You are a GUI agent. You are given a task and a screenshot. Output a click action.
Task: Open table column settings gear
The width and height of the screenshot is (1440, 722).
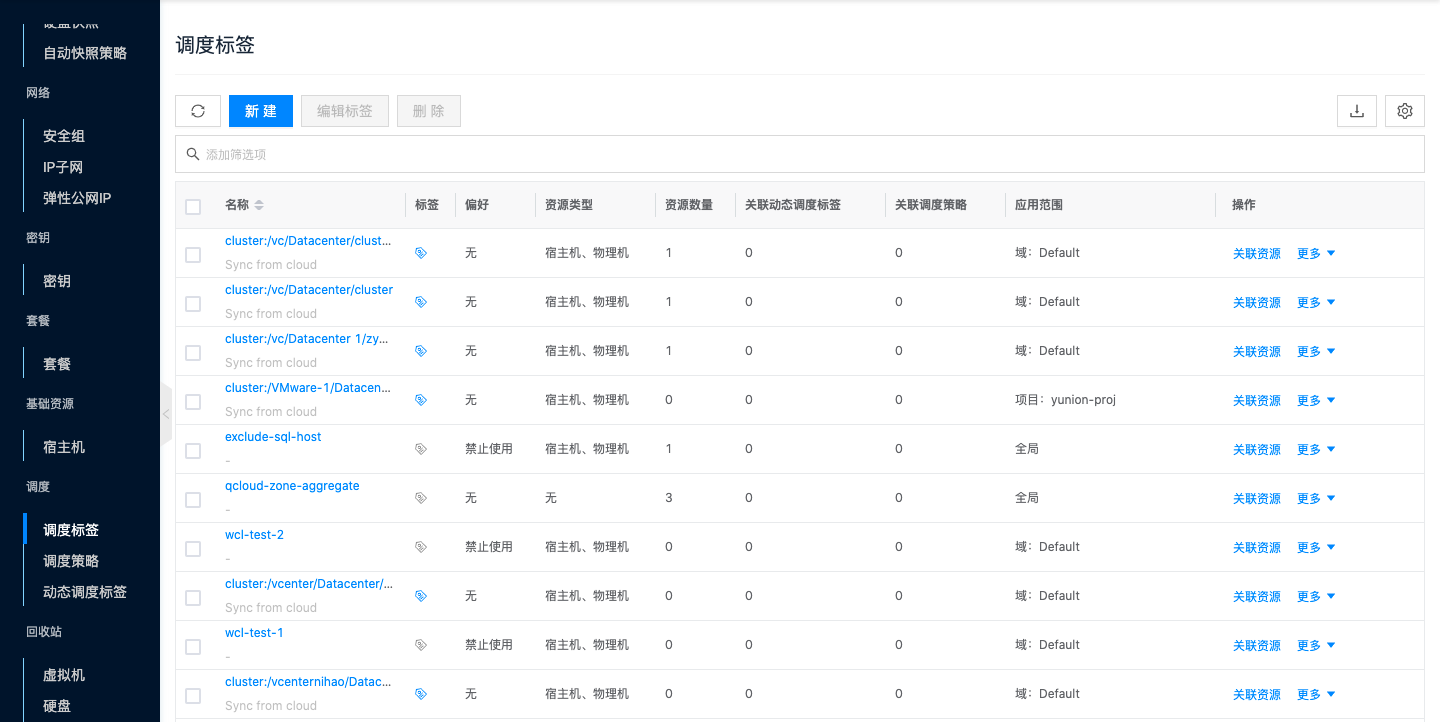[1405, 111]
